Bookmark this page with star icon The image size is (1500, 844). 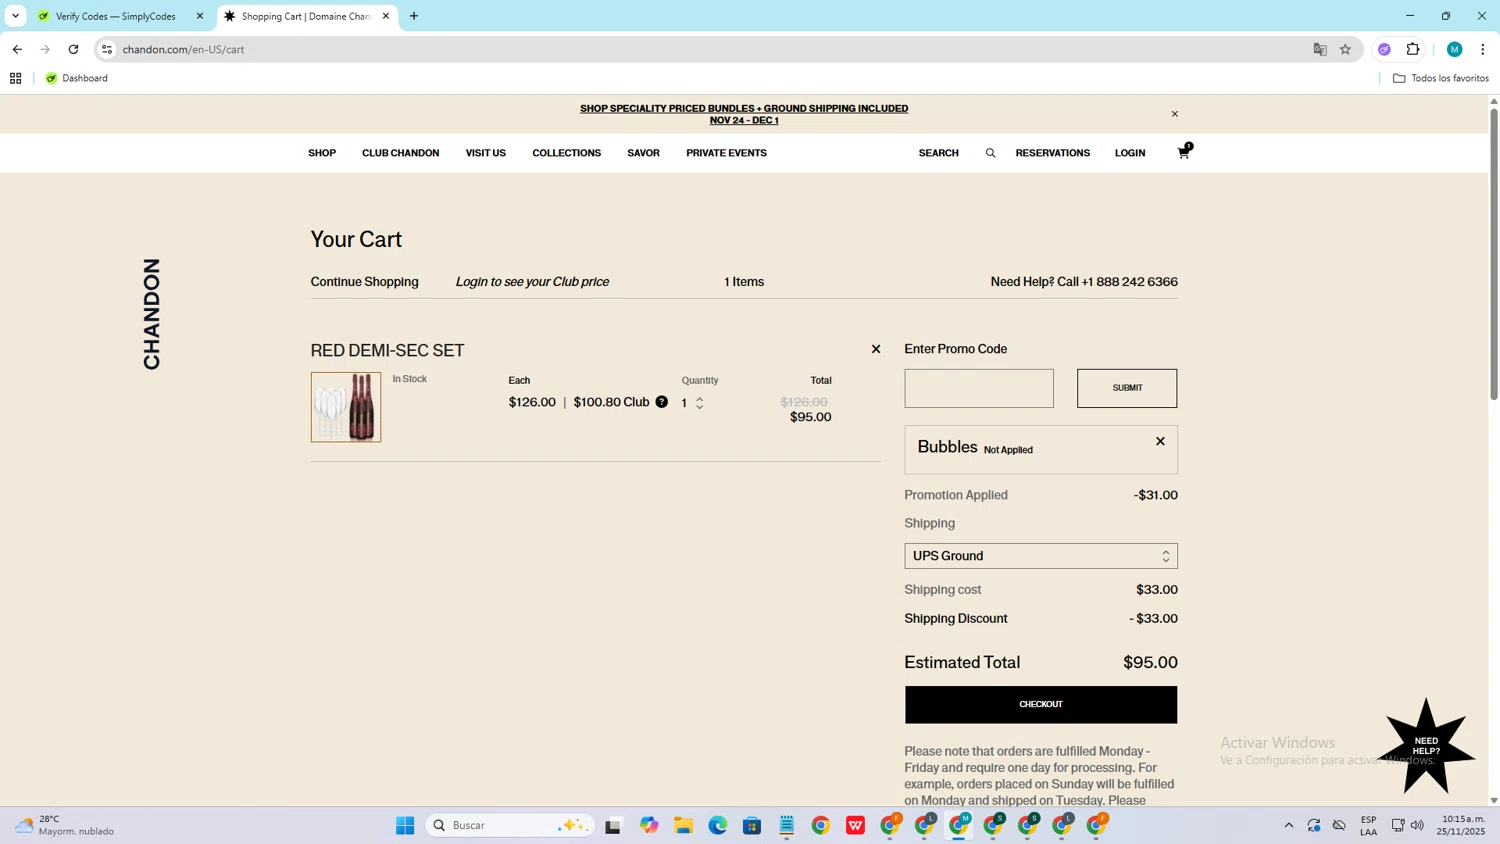coord(1346,49)
